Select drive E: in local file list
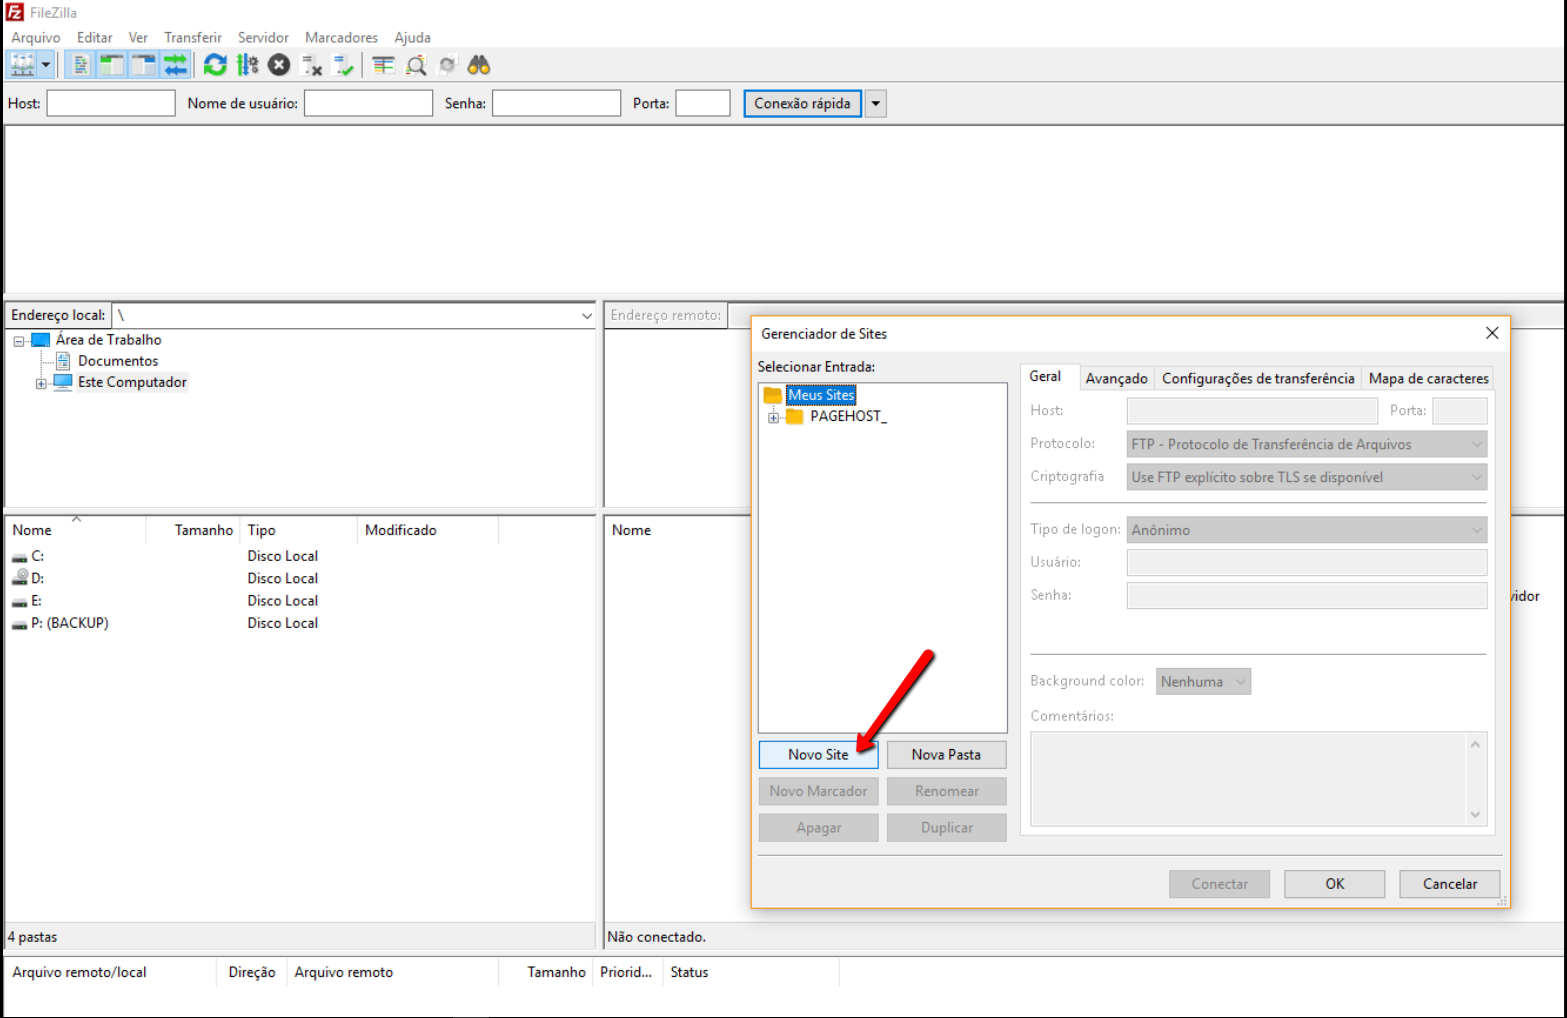 (37, 600)
